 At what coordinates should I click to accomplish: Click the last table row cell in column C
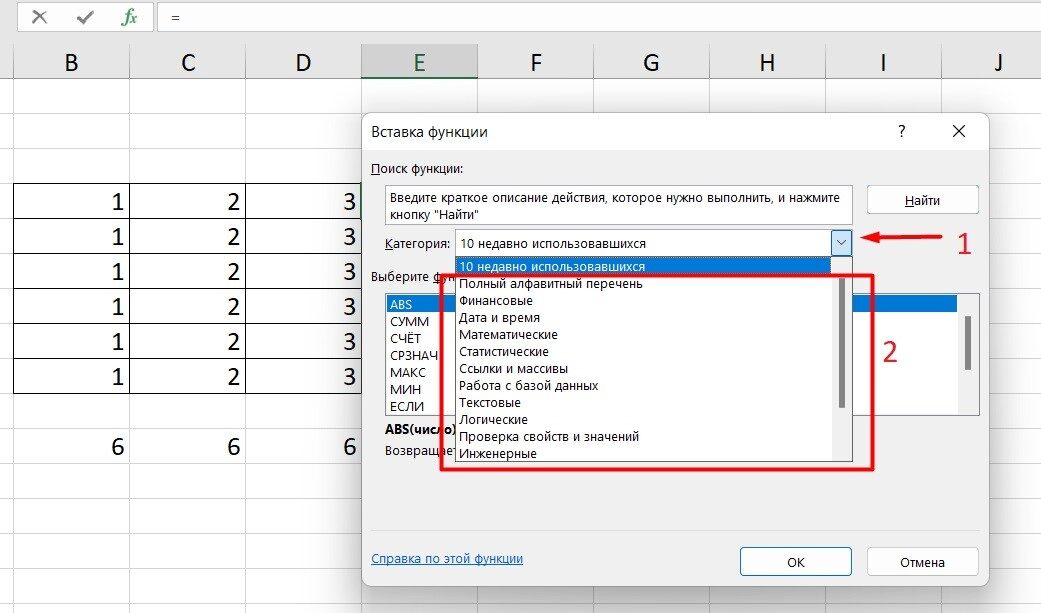[x=187, y=376]
